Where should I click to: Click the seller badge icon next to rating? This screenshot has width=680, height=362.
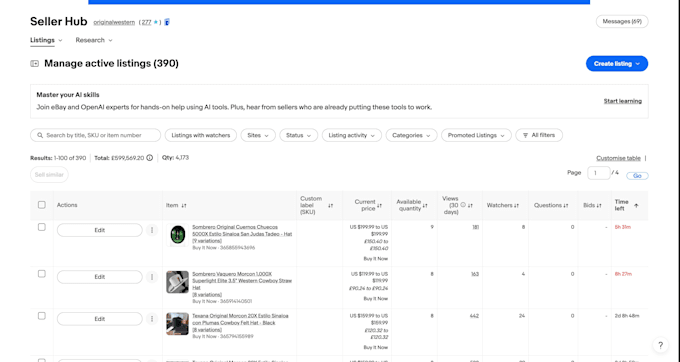167,22
